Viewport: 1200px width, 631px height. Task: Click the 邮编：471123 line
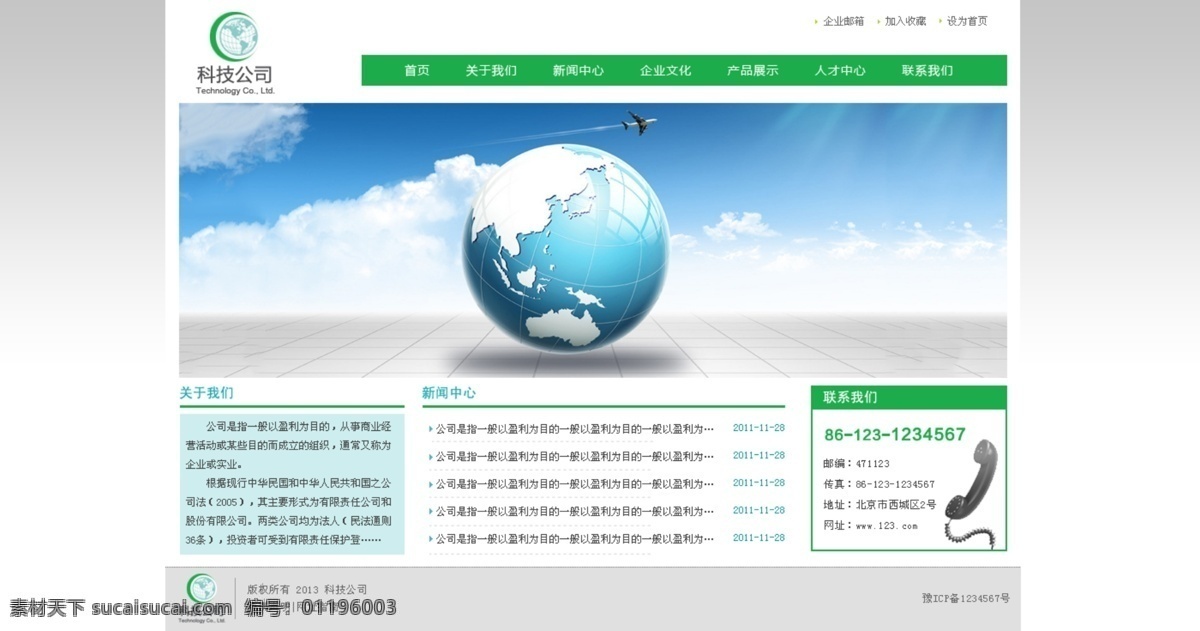click(856, 464)
